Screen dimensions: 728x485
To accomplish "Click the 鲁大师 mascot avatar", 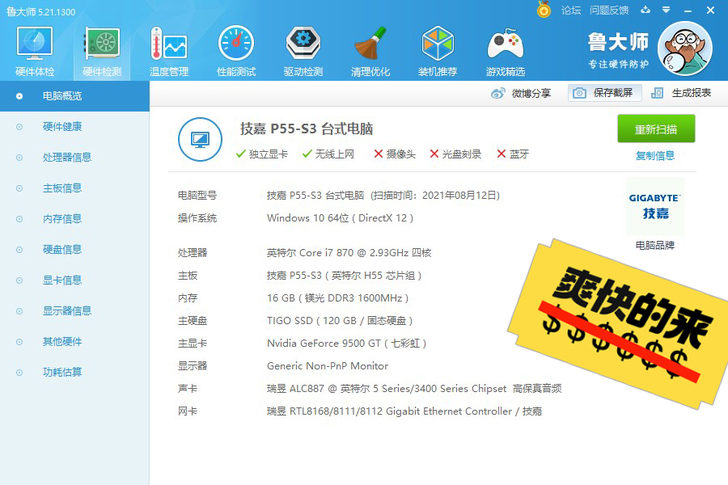I will click(x=685, y=48).
